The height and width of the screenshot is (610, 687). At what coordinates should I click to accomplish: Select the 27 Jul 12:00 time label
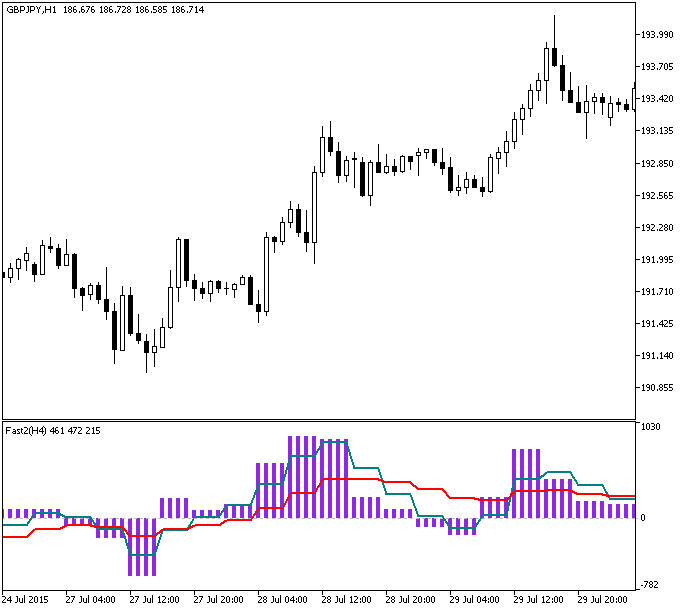click(x=154, y=600)
